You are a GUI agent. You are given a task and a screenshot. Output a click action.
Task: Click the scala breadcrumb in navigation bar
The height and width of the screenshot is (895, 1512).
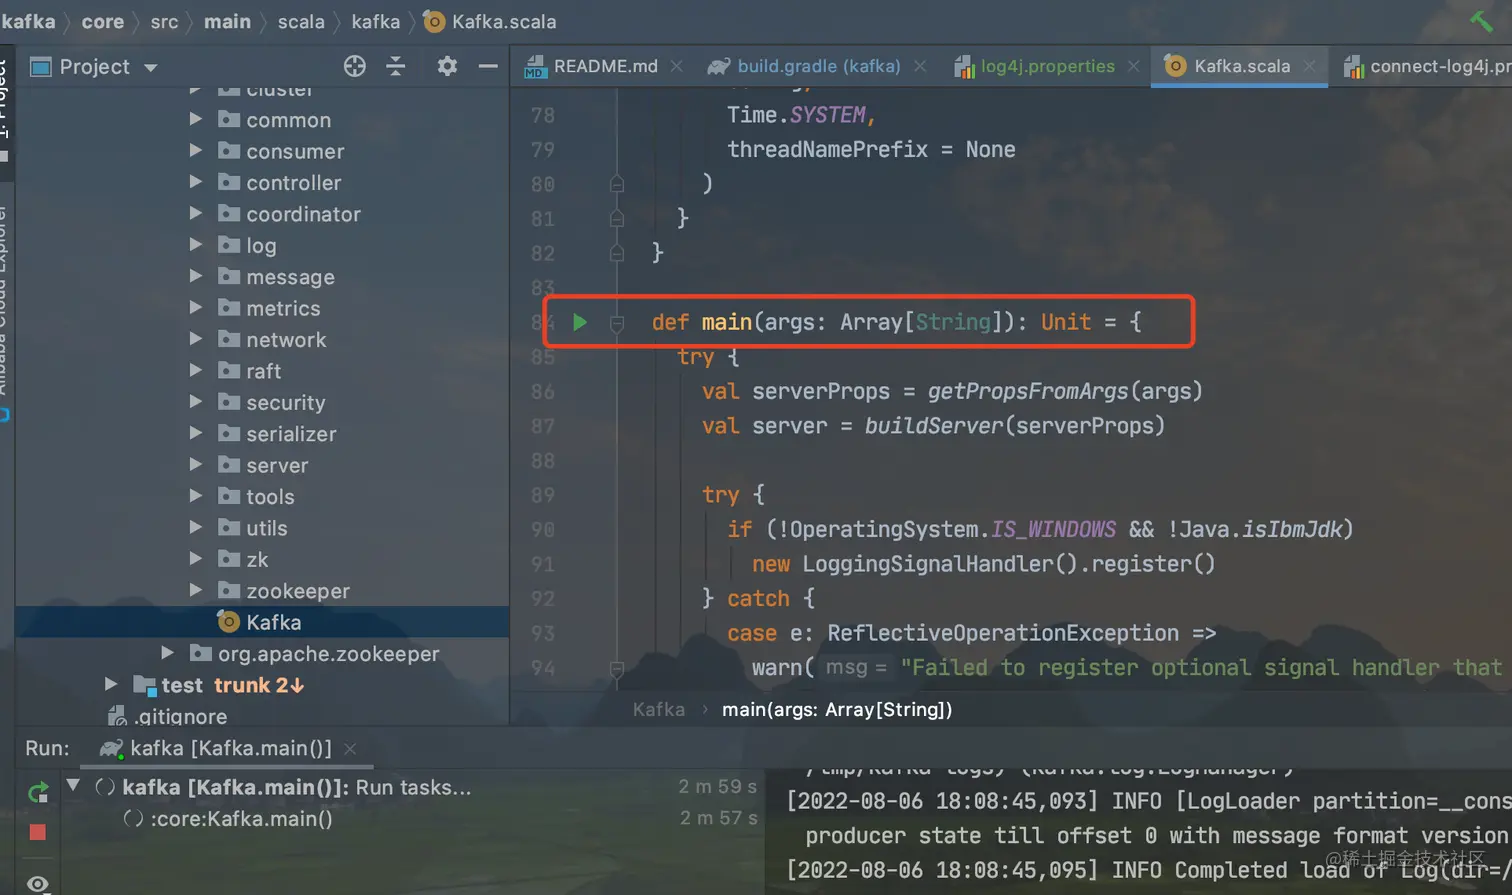[x=301, y=21]
